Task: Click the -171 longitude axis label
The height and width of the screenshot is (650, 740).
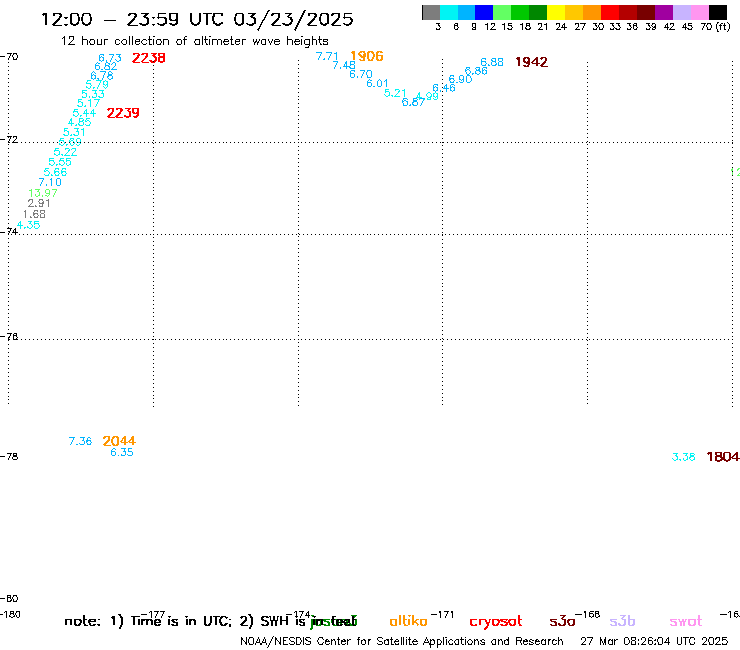Action: click(x=442, y=615)
